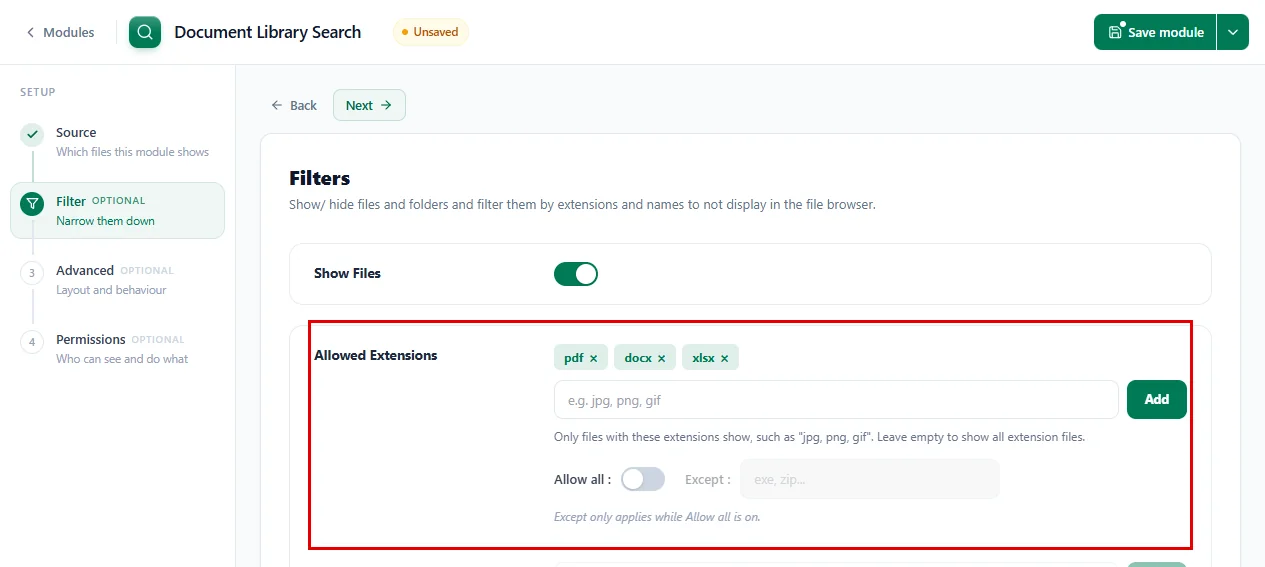
Task: Click the Next button
Action: tap(369, 105)
